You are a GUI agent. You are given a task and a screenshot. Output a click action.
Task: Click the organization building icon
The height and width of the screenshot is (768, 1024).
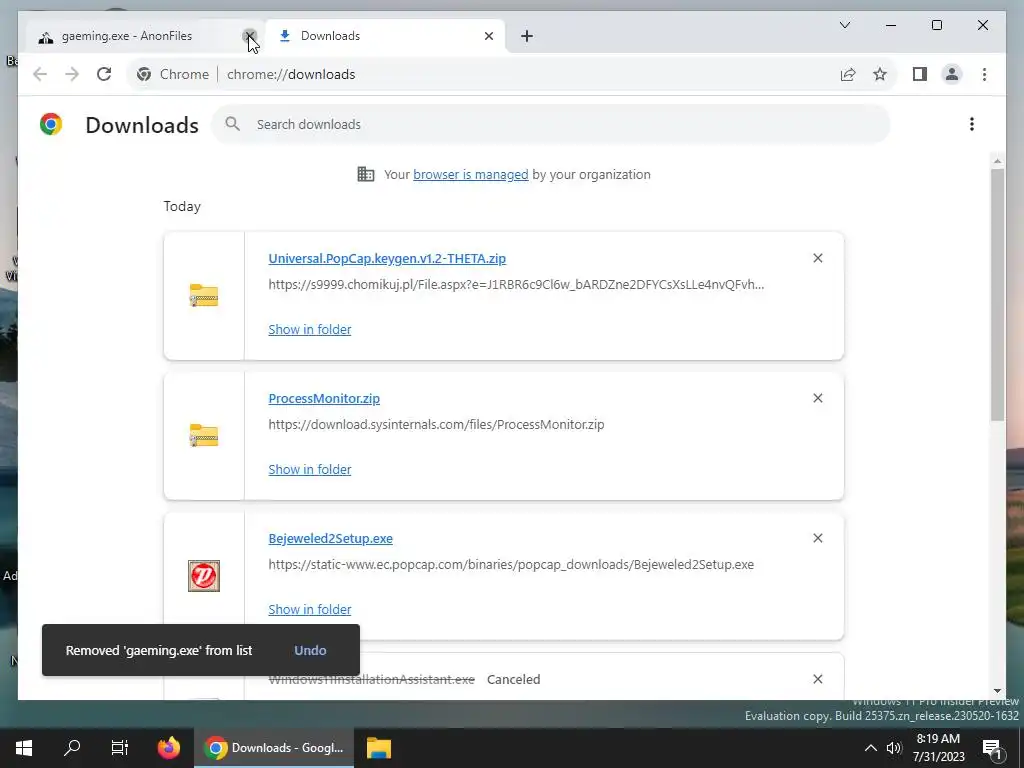click(x=366, y=174)
